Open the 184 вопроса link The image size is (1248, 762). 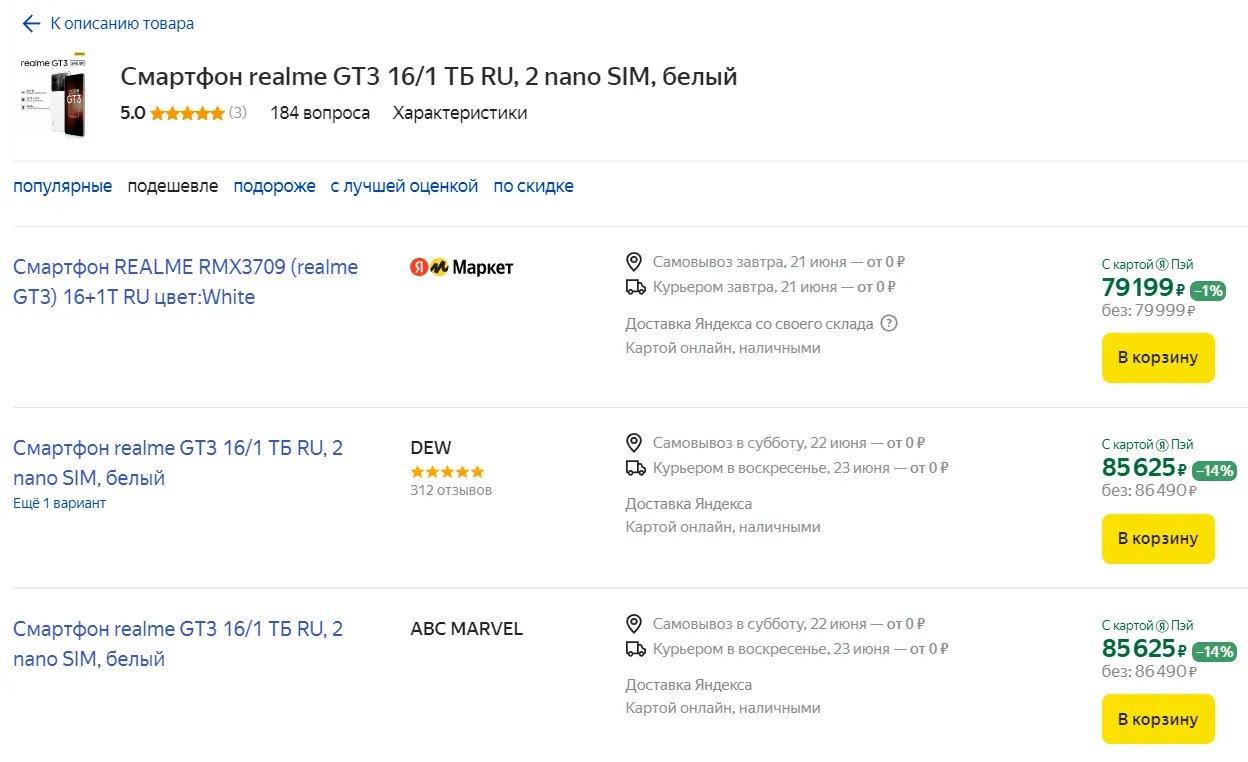pos(320,113)
